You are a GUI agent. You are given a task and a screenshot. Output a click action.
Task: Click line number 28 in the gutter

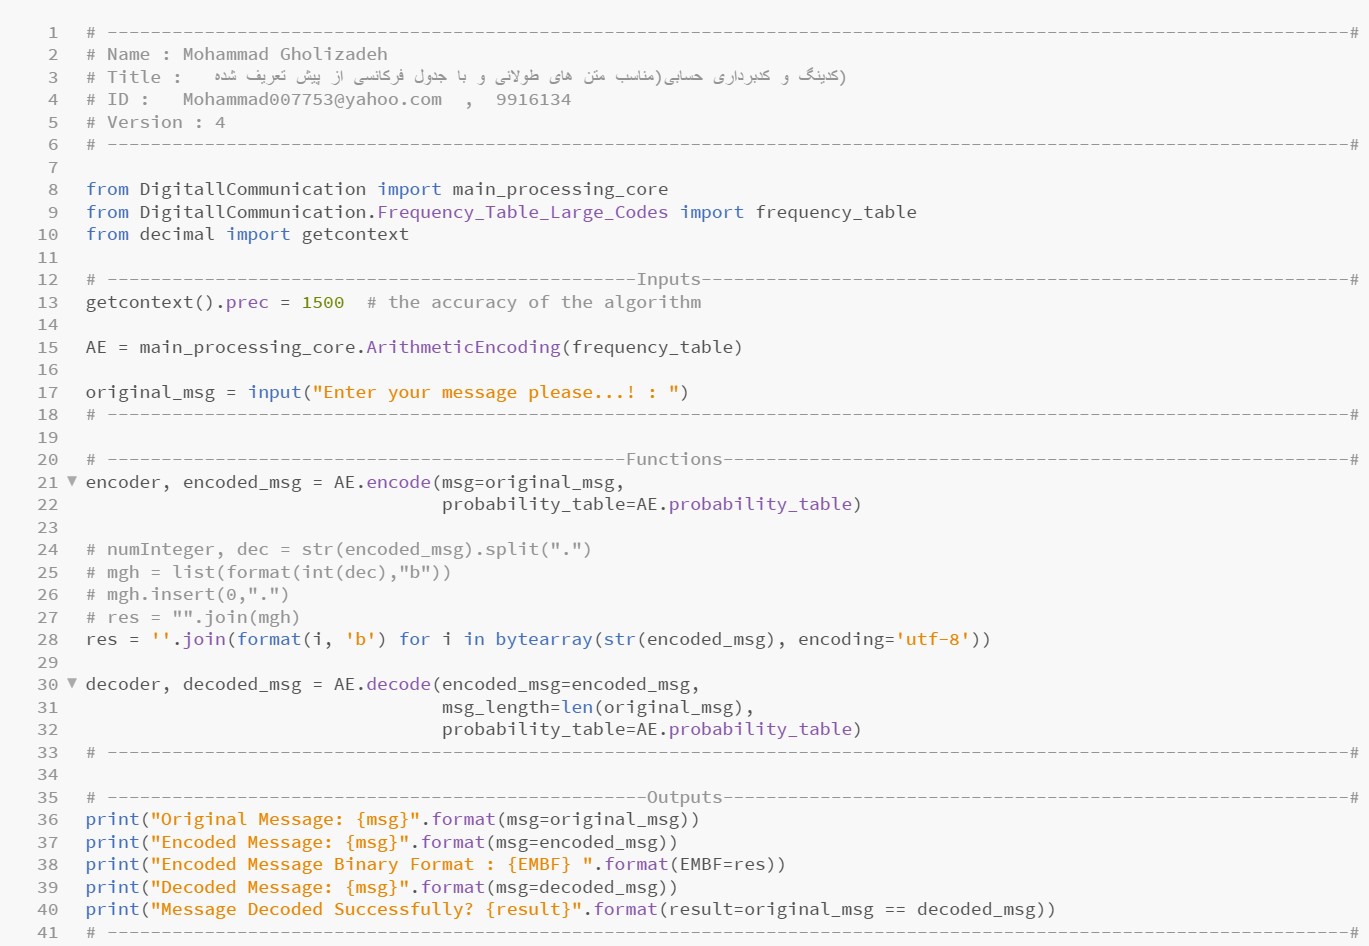pos(47,639)
